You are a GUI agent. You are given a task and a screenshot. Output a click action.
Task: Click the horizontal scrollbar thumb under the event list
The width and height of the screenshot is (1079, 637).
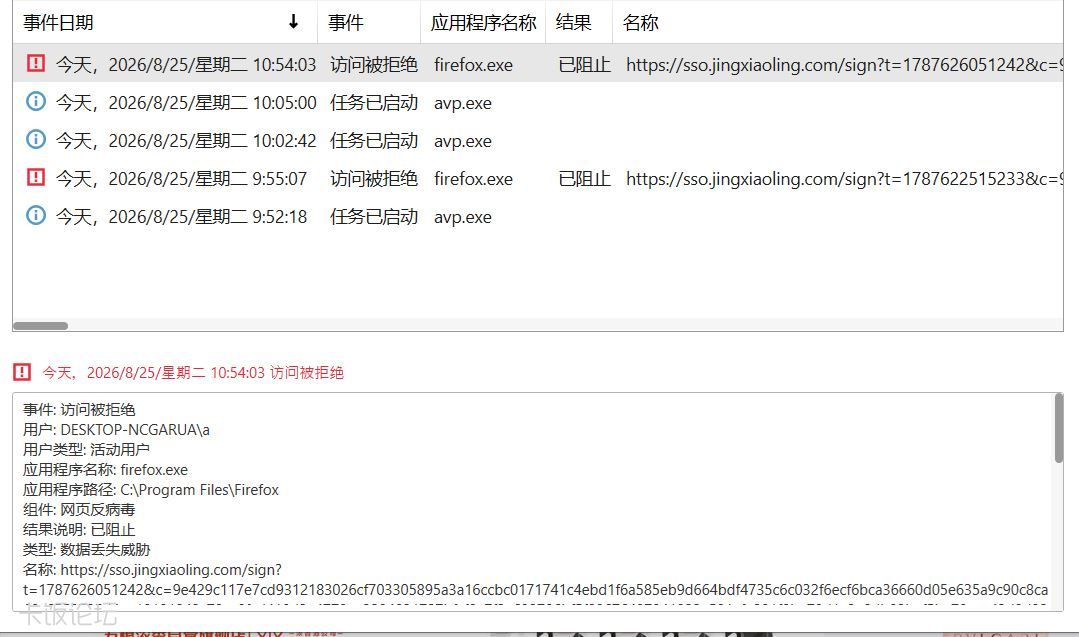pyautogui.click(x=41, y=325)
